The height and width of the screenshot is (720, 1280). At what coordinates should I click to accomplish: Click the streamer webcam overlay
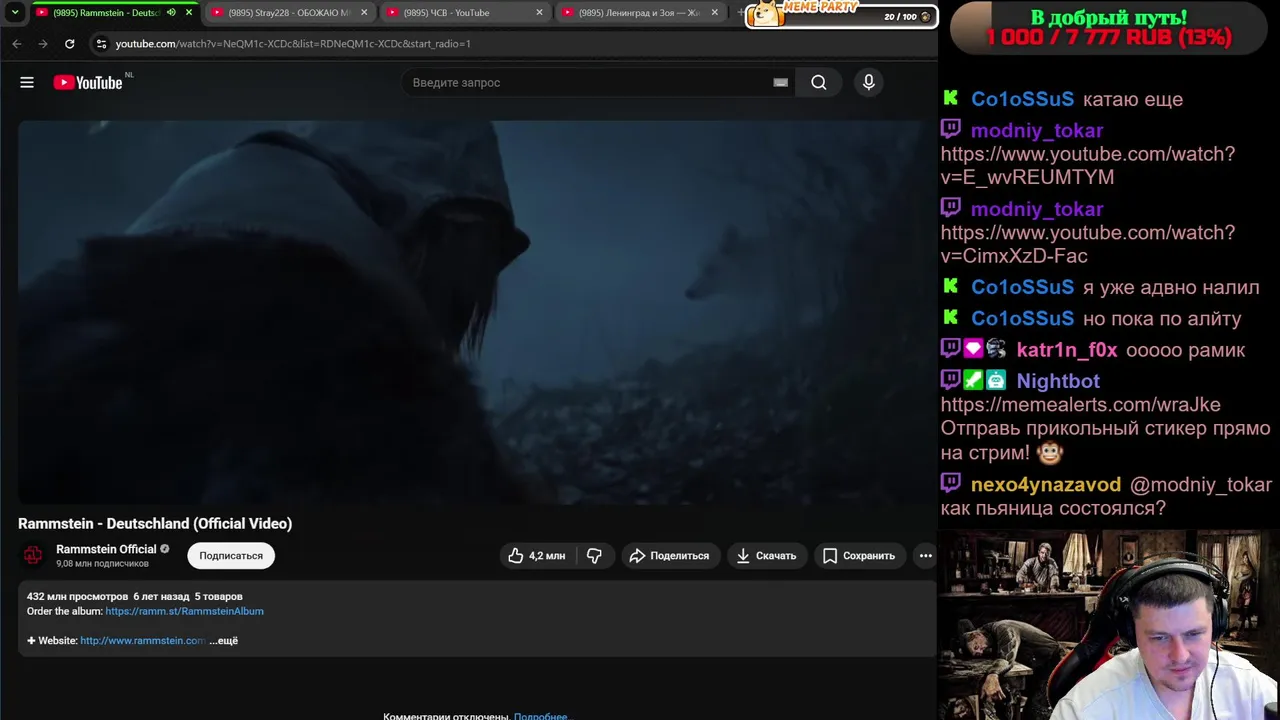coord(1109,625)
